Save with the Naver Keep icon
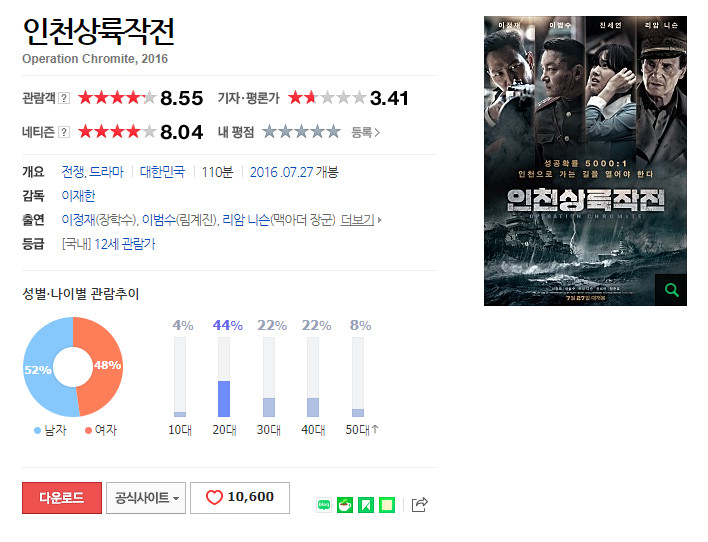This screenshot has width=708, height=542. tap(366, 505)
